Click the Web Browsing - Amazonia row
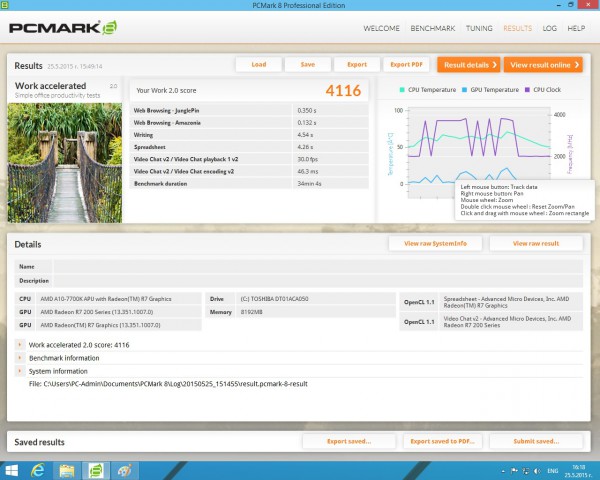The image size is (600, 480). (x=249, y=122)
